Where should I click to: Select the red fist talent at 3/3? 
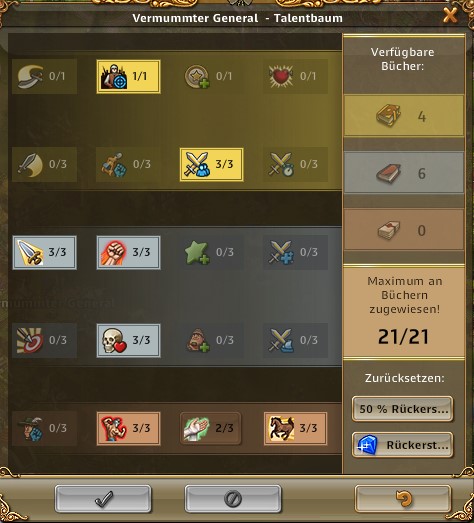click(128, 252)
